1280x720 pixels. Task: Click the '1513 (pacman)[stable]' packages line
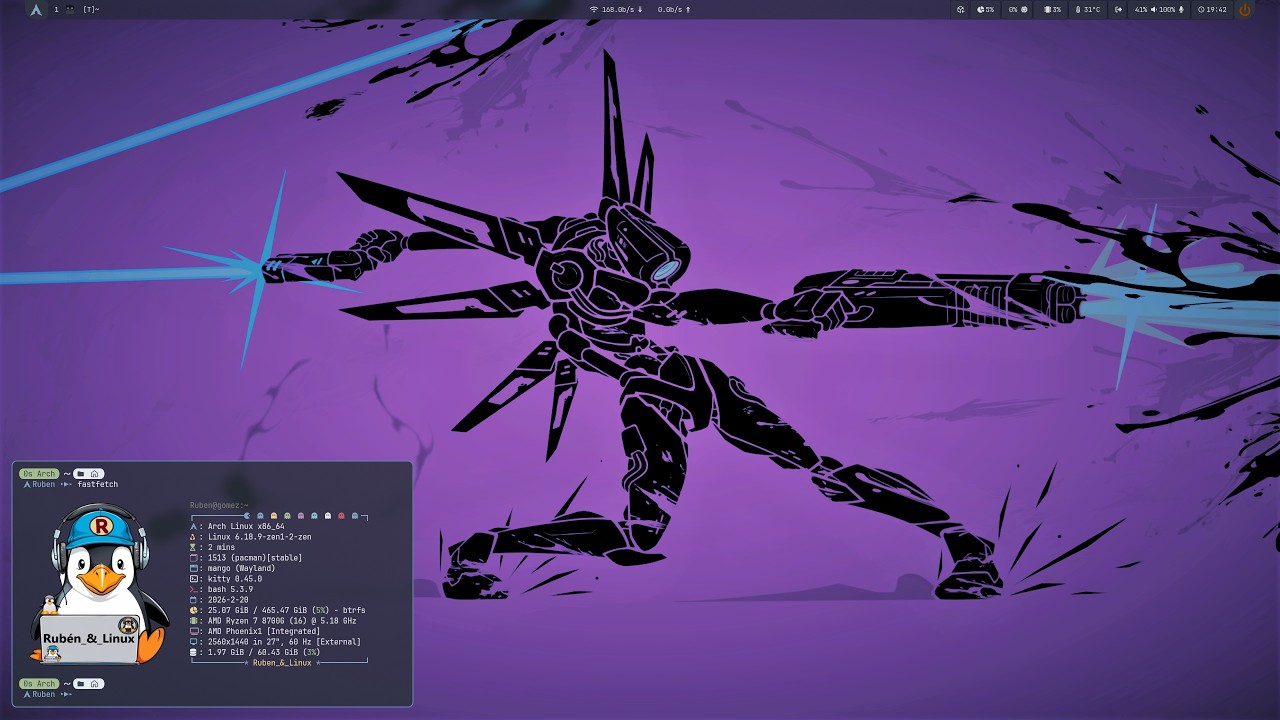255,558
